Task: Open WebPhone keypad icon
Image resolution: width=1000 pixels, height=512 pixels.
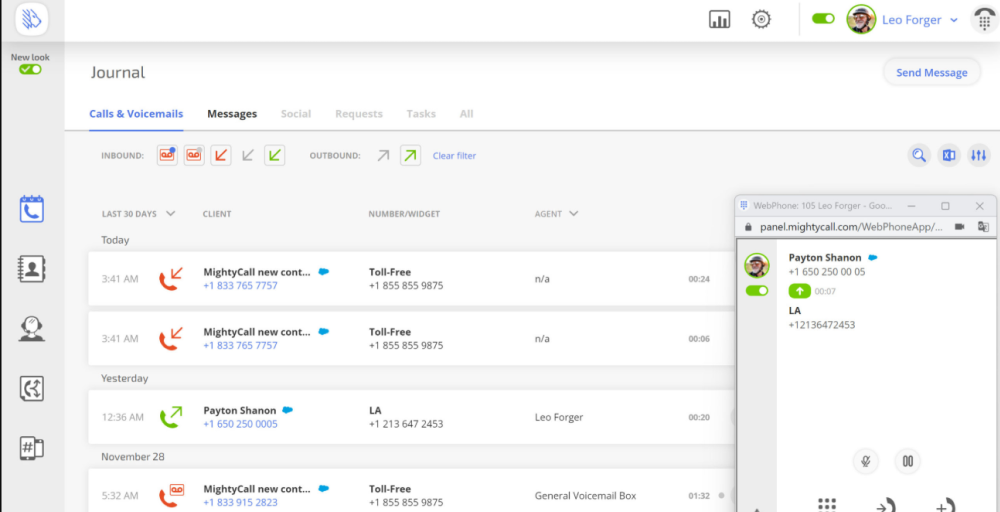Action: [x=827, y=505]
